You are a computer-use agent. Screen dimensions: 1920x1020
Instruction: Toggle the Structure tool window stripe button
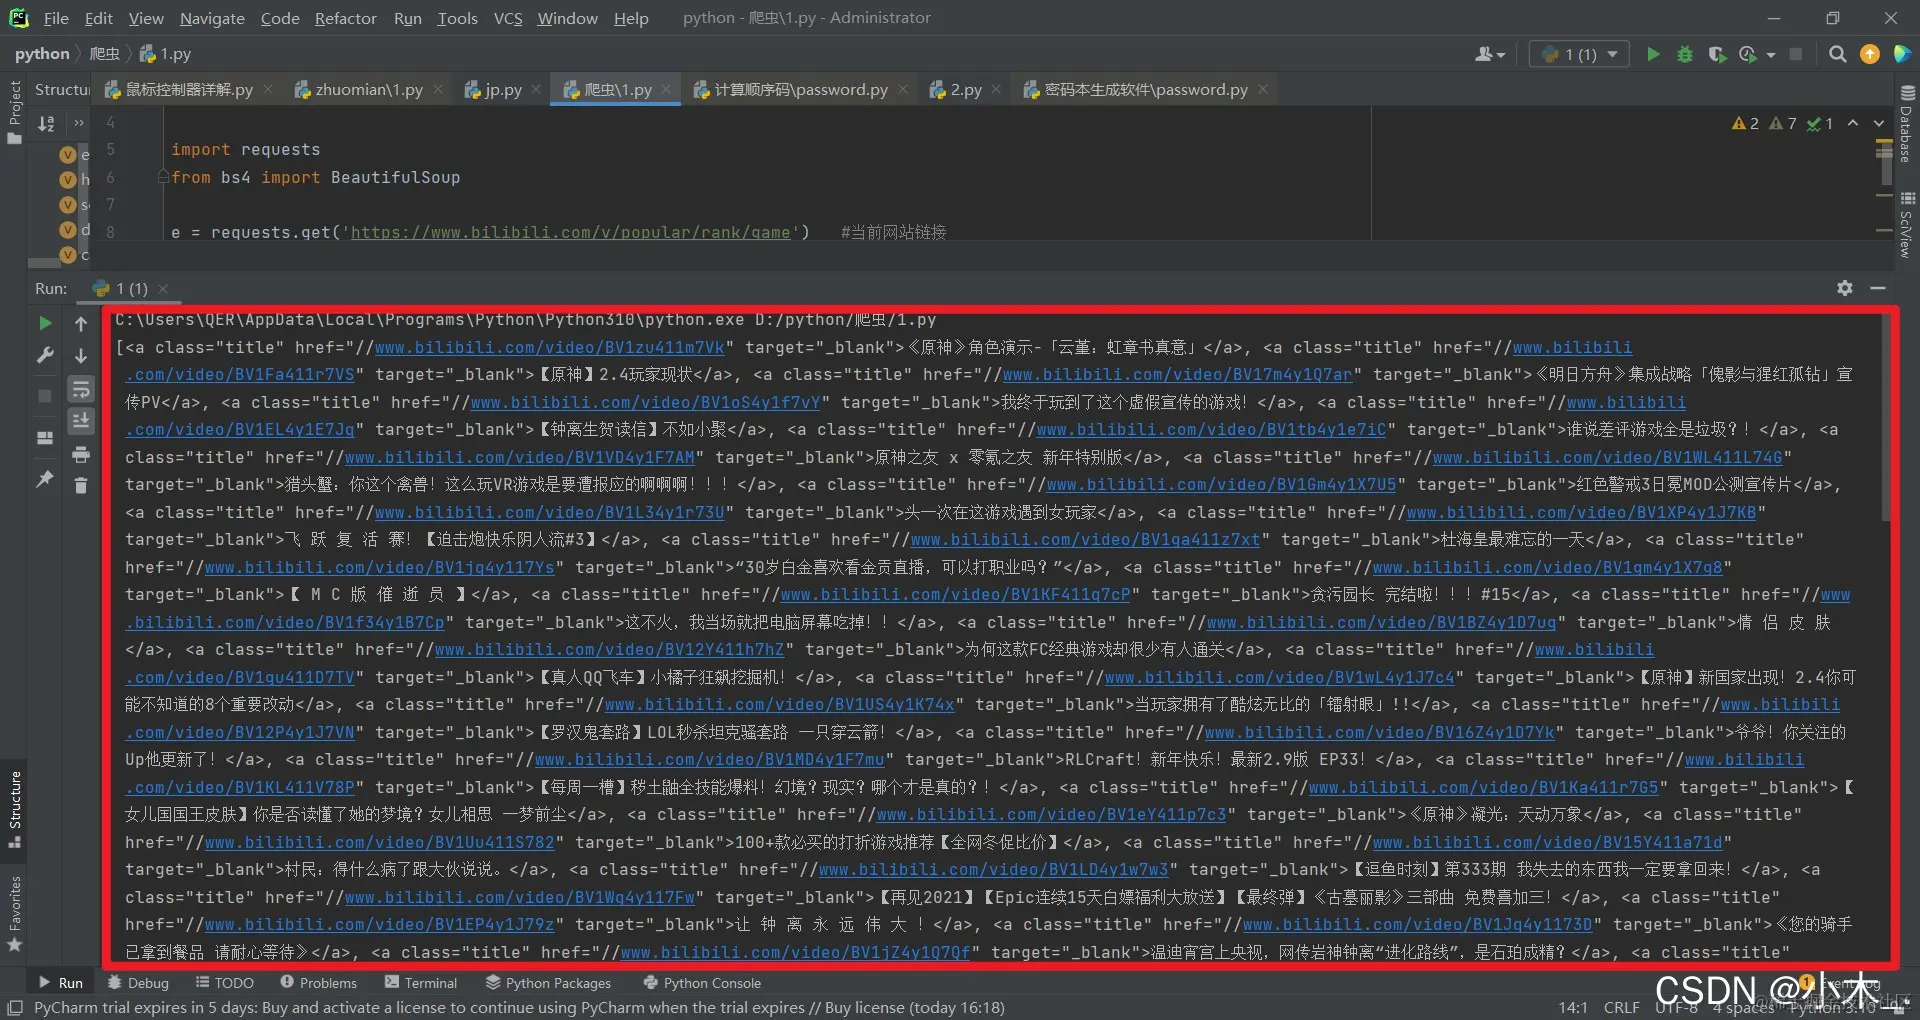click(x=14, y=810)
